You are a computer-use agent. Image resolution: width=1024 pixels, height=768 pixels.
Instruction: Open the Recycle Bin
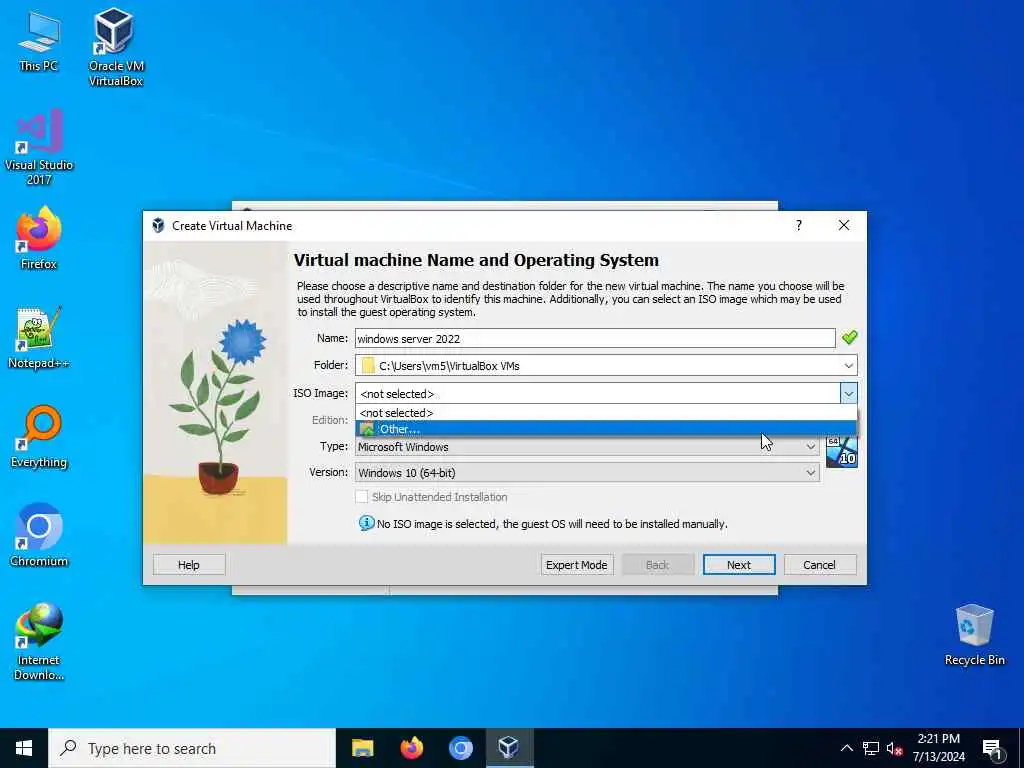(x=974, y=635)
